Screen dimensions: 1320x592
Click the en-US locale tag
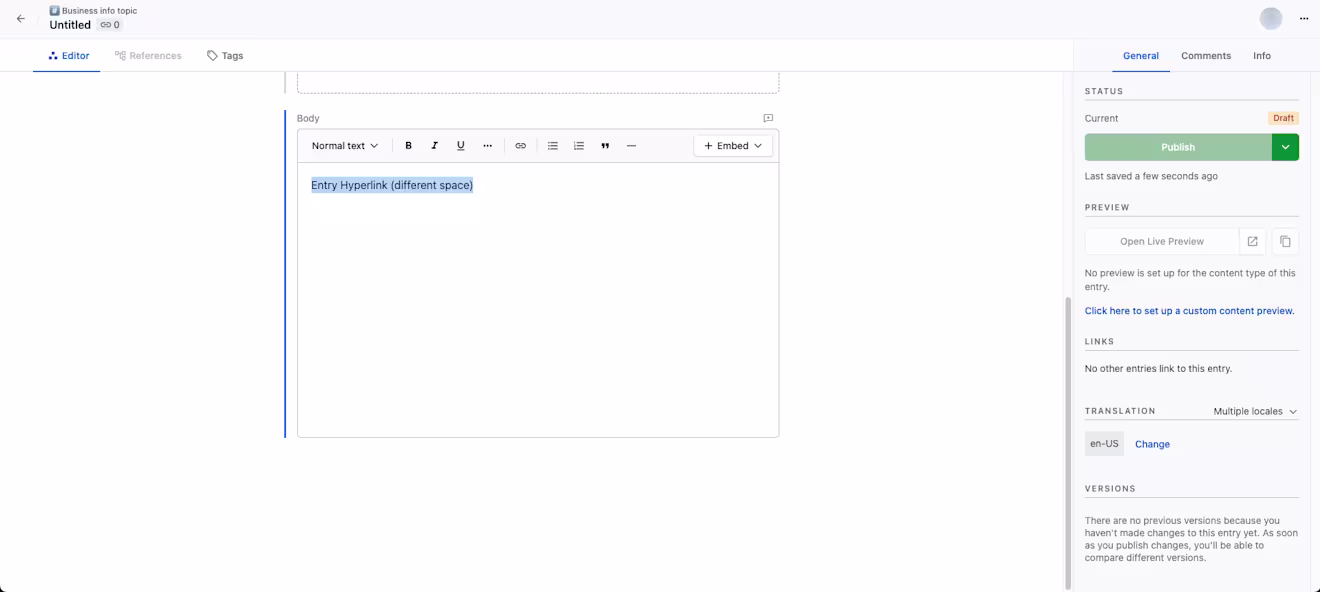1104,443
